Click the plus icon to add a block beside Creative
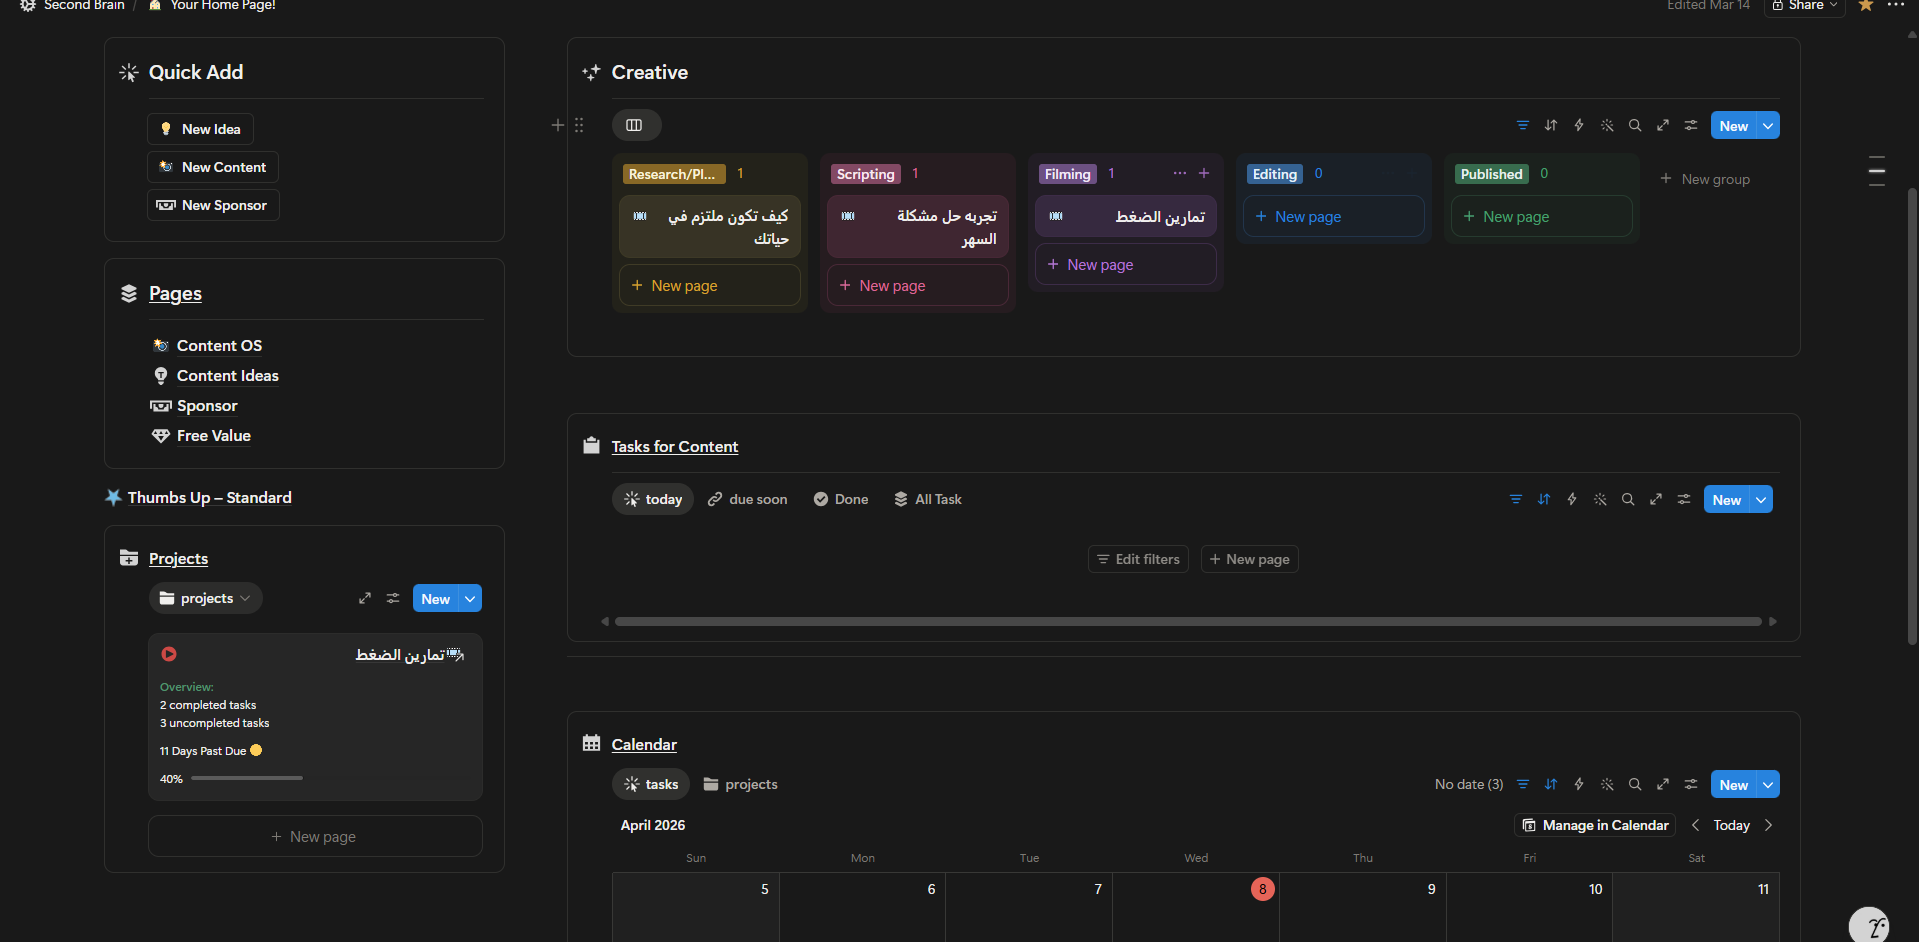Image resolution: width=1919 pixels, height=942 pixels. pos(557,125)
